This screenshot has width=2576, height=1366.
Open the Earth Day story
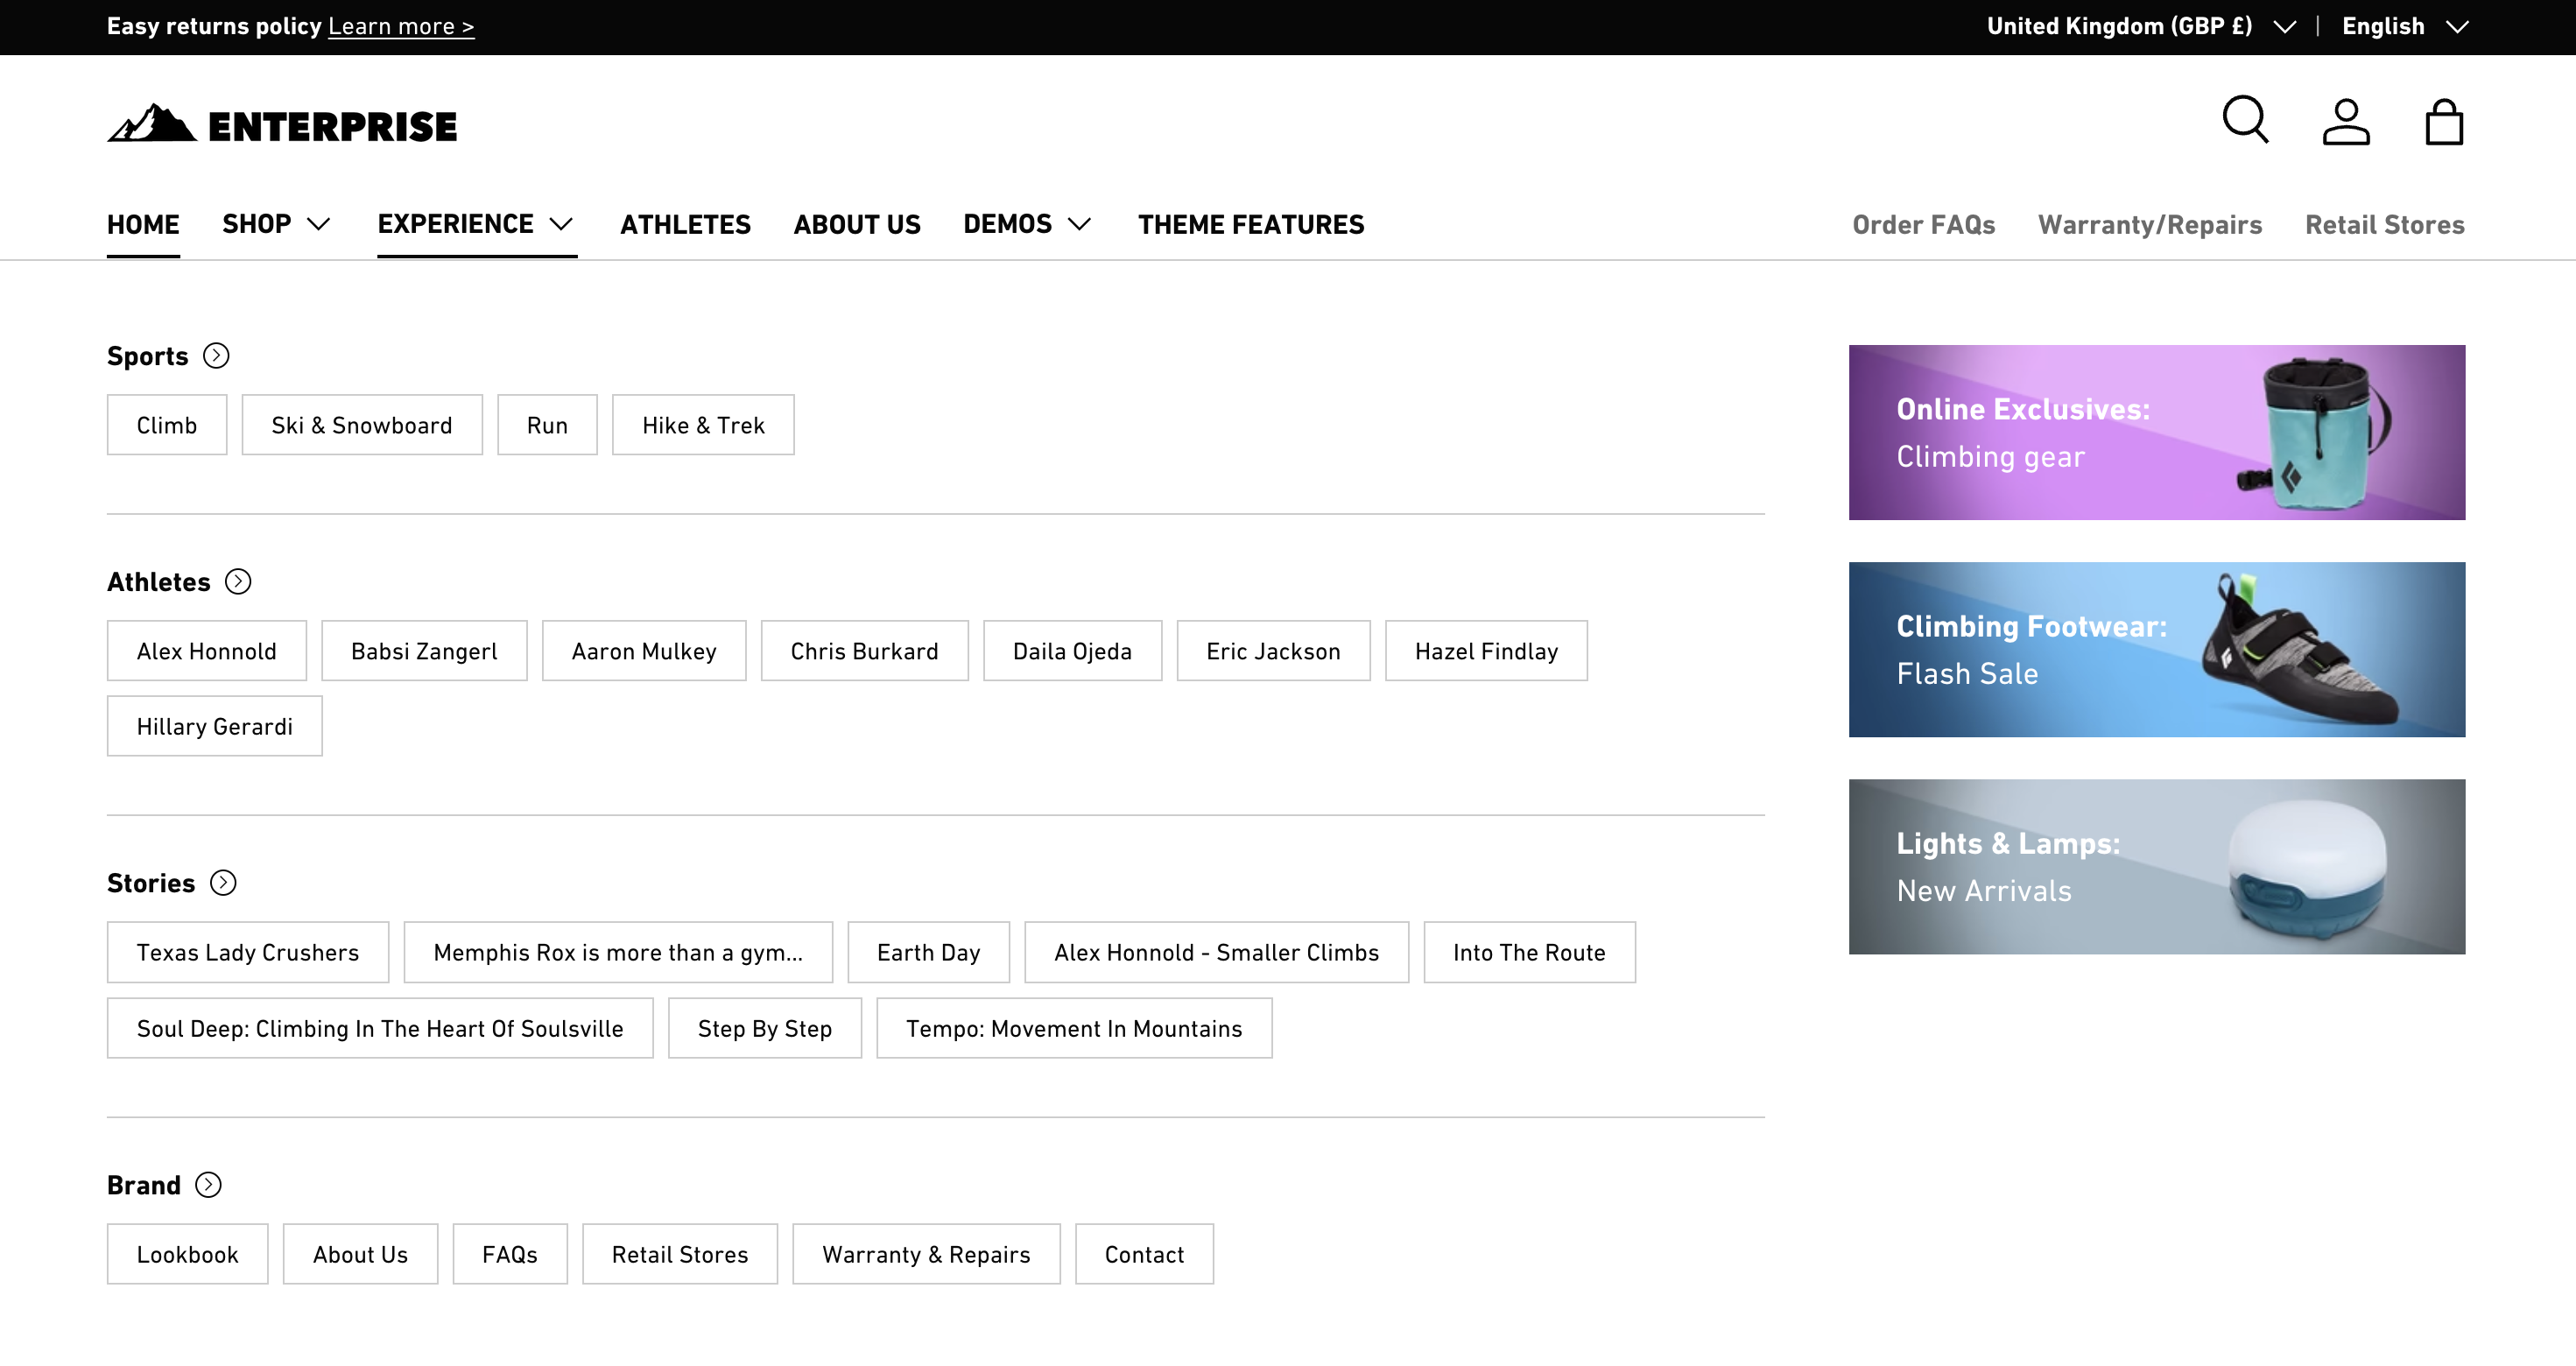(928, 952)
